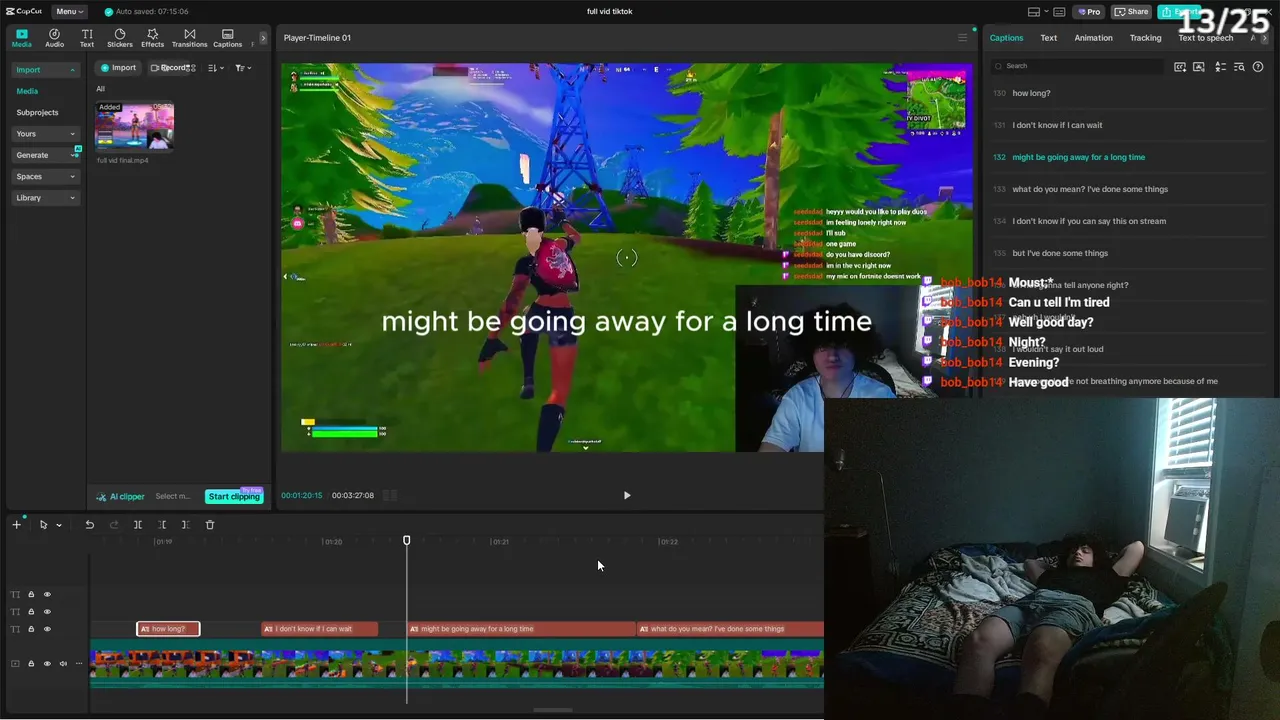Viewport: 1280px width, 720px height.
Task: Open the Captions tool in the top toolbar
Action: pos(227,38)
